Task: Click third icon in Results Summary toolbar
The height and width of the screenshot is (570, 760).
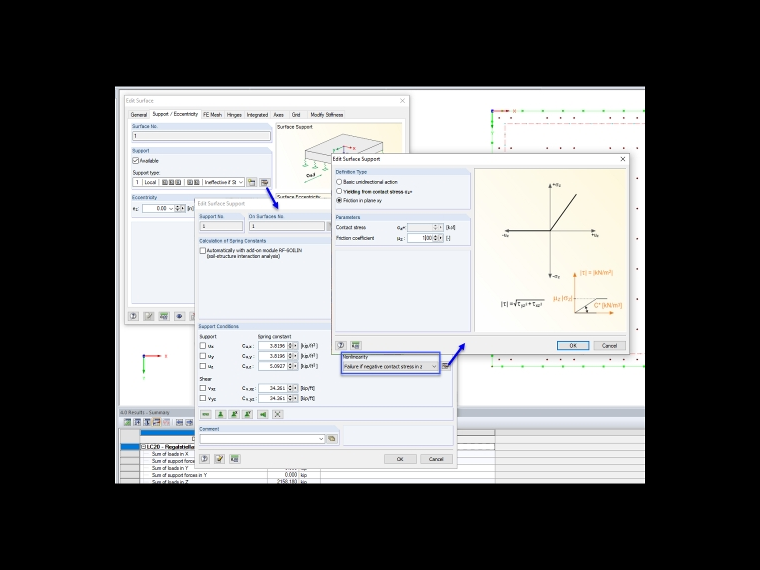Action: pos(147,422)
